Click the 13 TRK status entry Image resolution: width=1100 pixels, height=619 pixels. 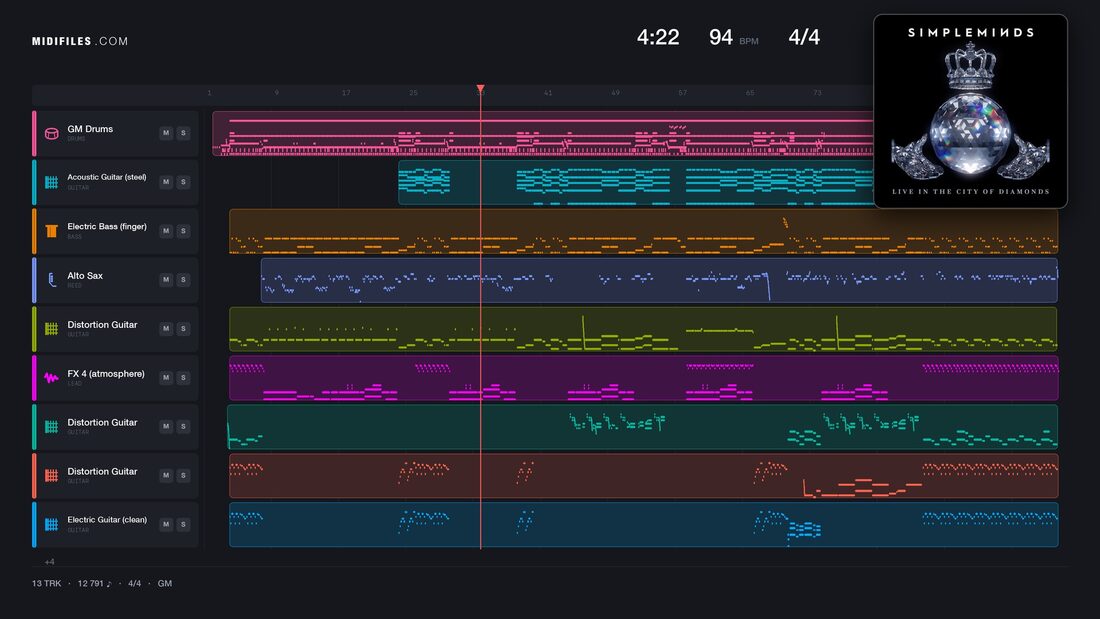pyautogui.click(x=46, y=583)
